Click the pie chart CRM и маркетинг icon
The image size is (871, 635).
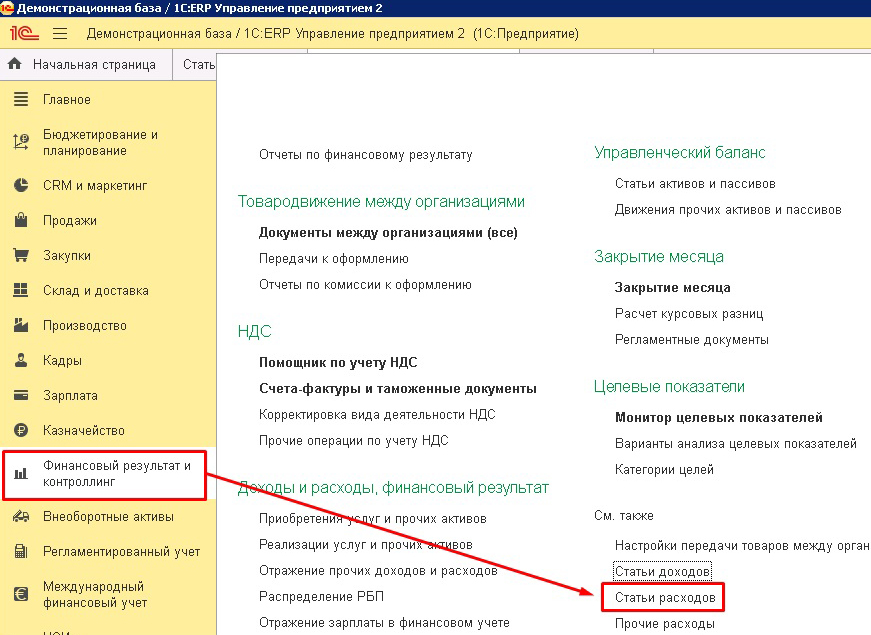pyautogui.click(x=20, y=186)
